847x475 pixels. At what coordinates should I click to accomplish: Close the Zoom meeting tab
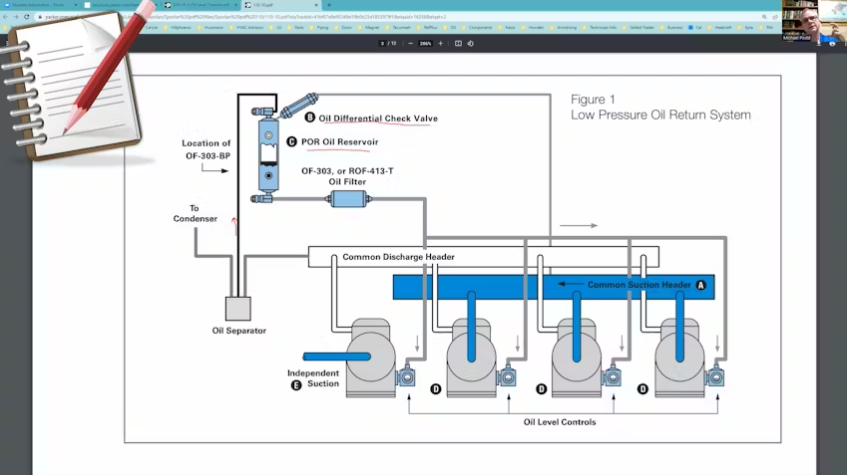(x=75, y=5)
